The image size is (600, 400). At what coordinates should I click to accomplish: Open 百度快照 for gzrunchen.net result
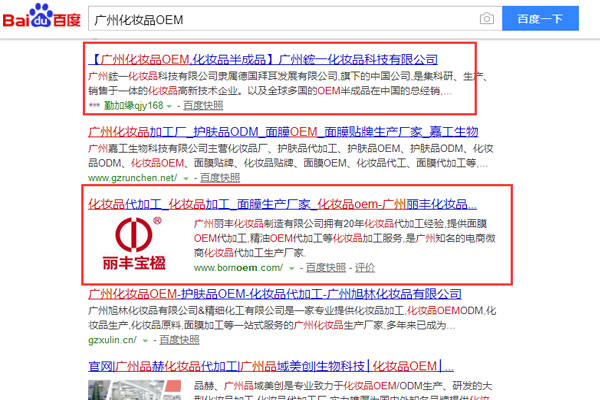220,178
